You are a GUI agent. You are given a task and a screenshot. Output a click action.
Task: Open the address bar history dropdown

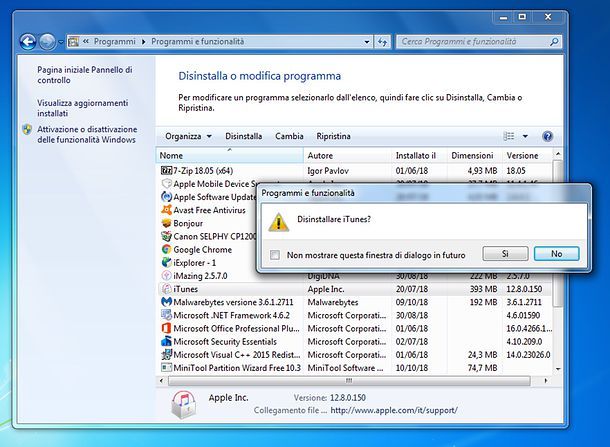(366, 42)
